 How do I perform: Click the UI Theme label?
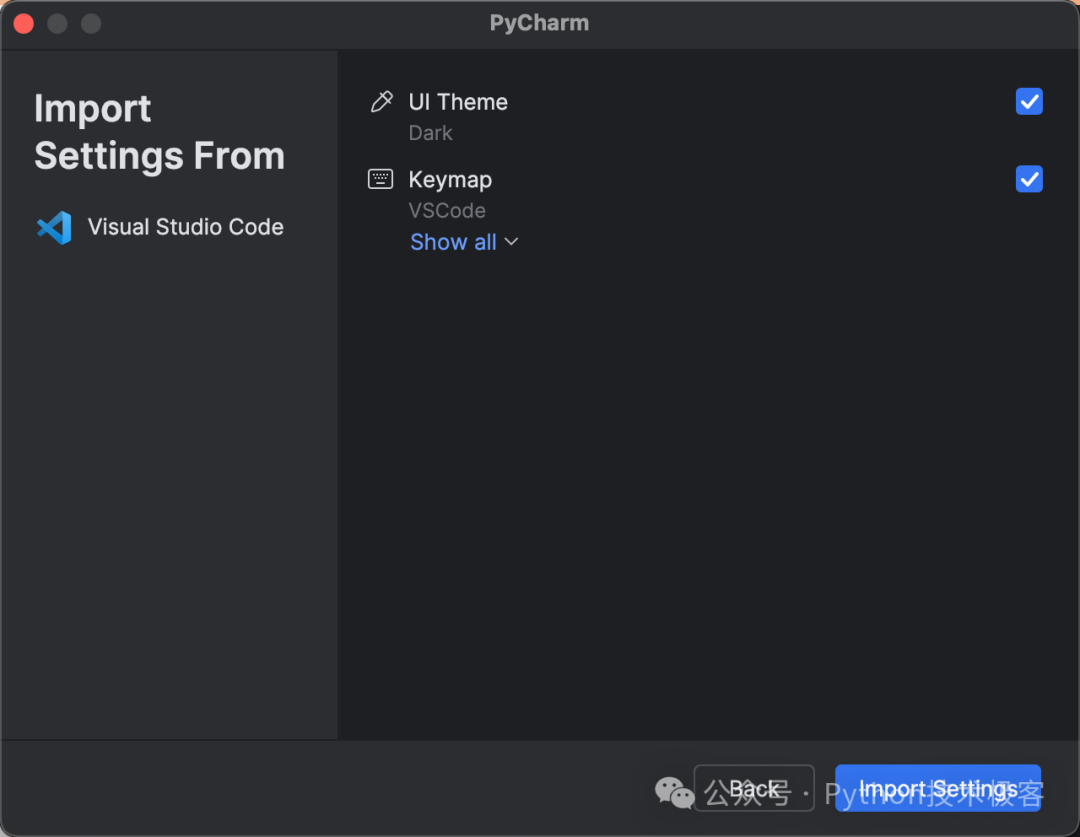click(x=458, y=102)
